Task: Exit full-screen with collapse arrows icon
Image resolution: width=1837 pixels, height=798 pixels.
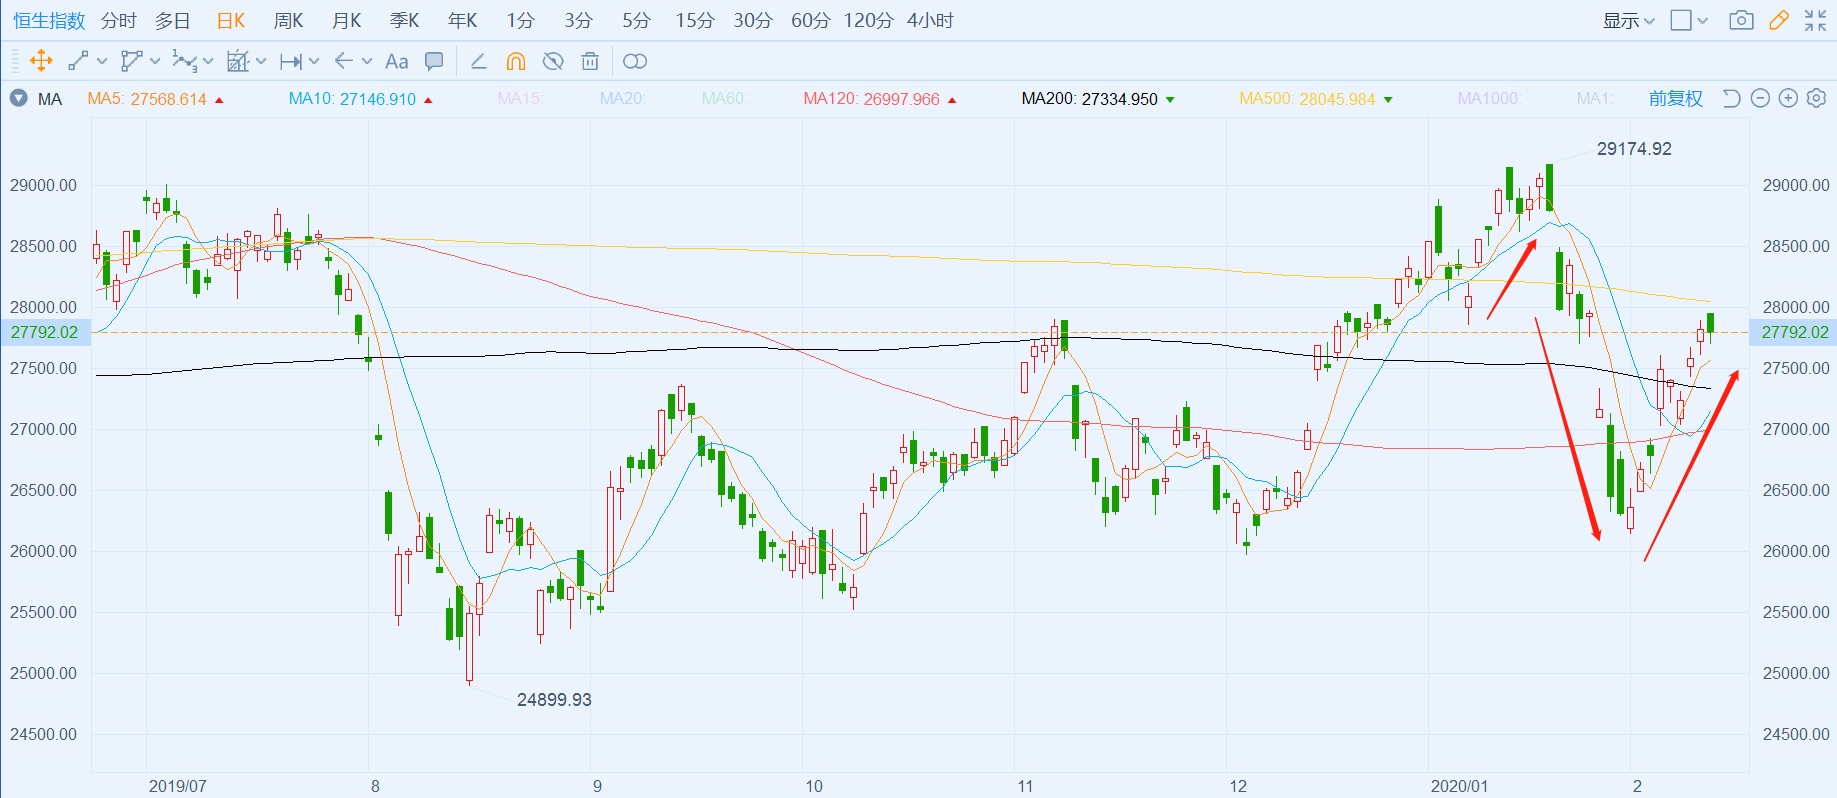Action: pyautogui.click(x=1816, y=20)
